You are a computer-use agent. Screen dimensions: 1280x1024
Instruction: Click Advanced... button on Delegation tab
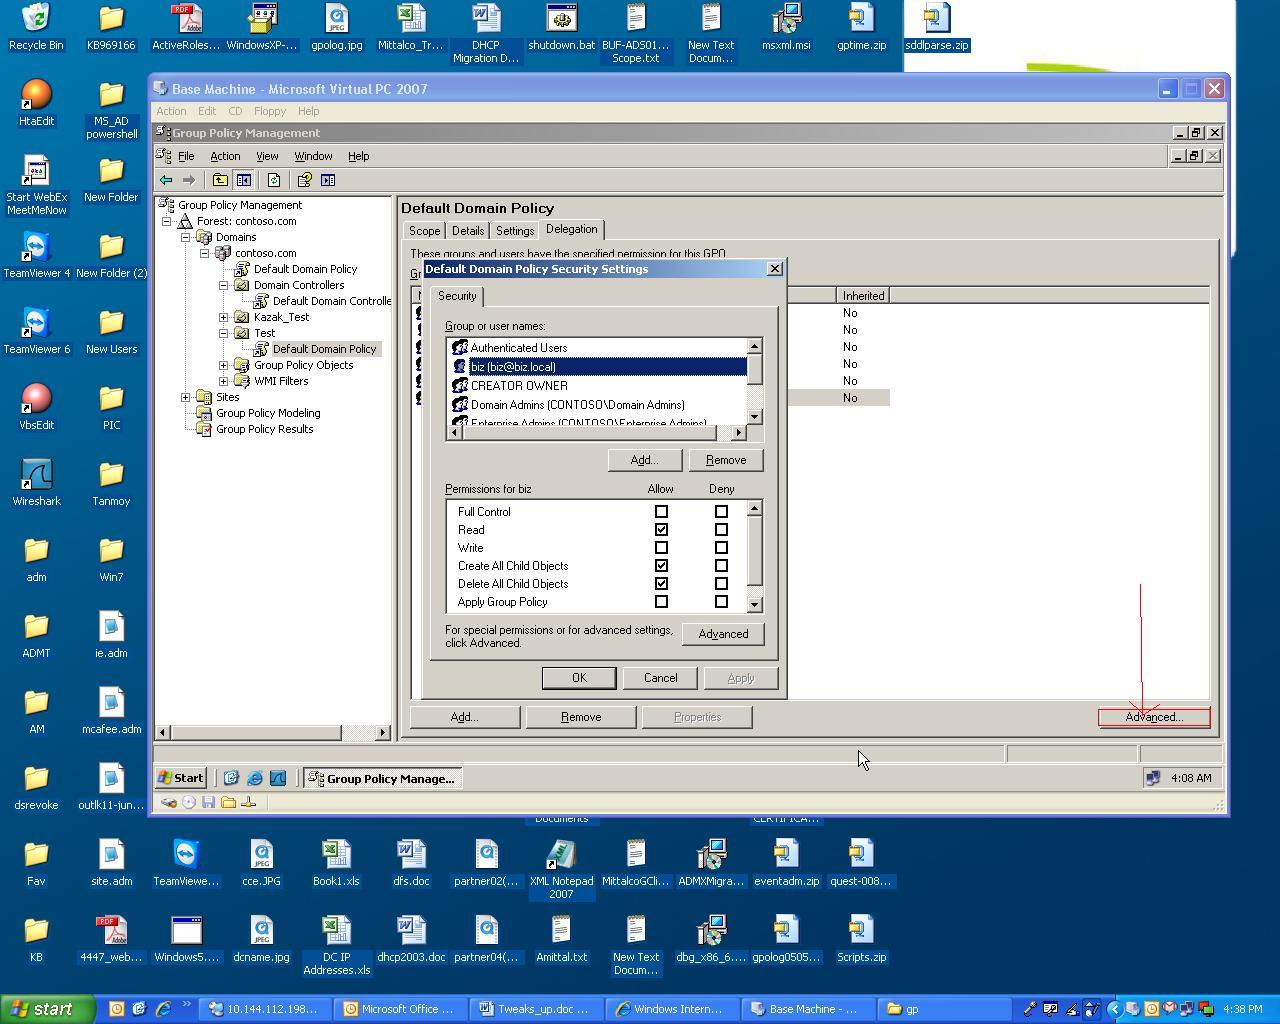pos(1154,717)
